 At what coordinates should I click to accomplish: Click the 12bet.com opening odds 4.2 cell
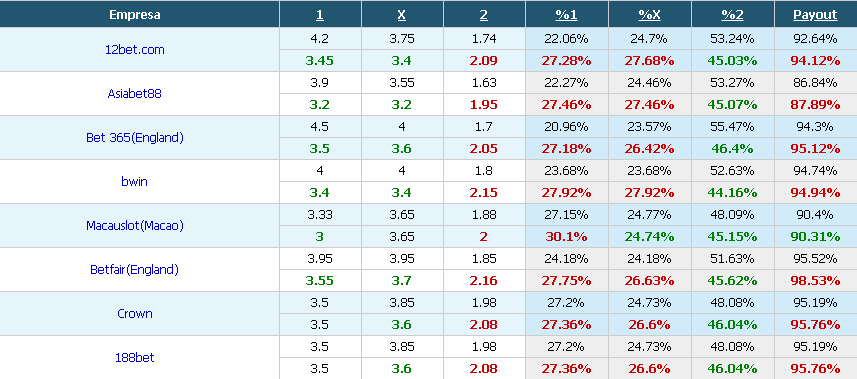(320, 39)
